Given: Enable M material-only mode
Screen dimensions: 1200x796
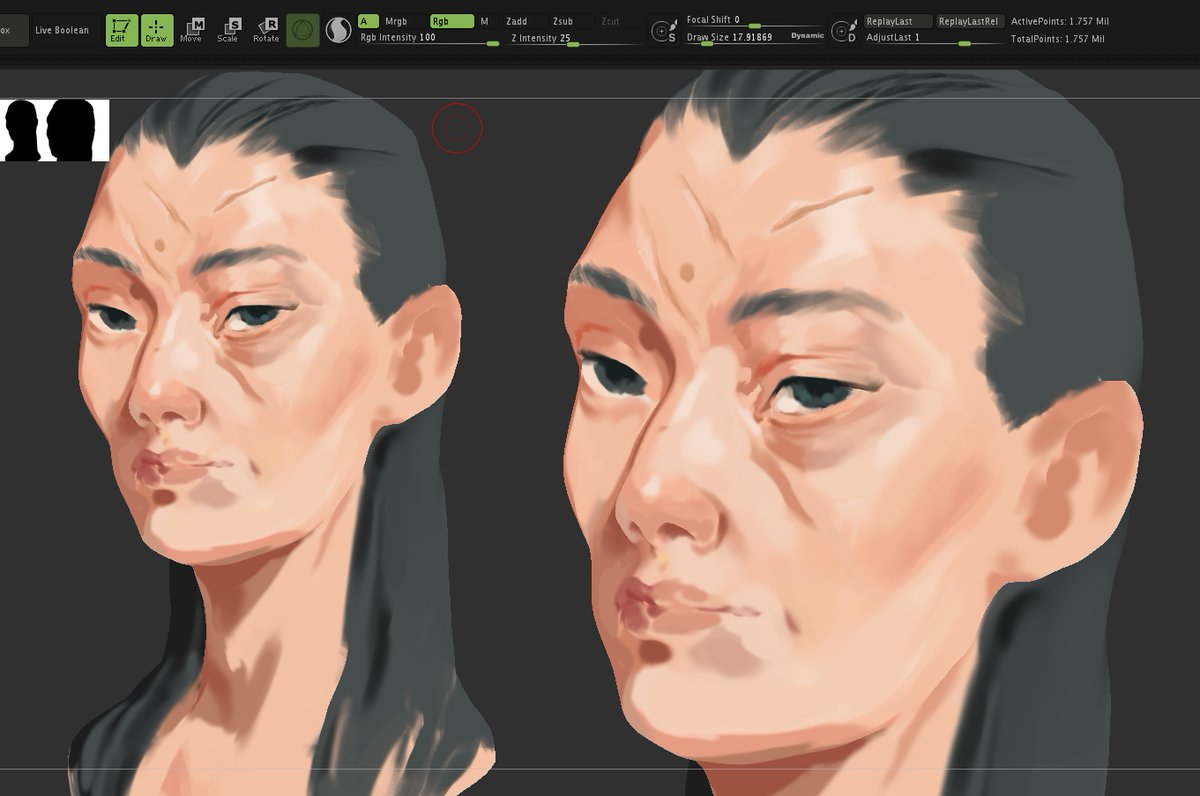Looking at the screenshot, I should click(x=485, y=21).
